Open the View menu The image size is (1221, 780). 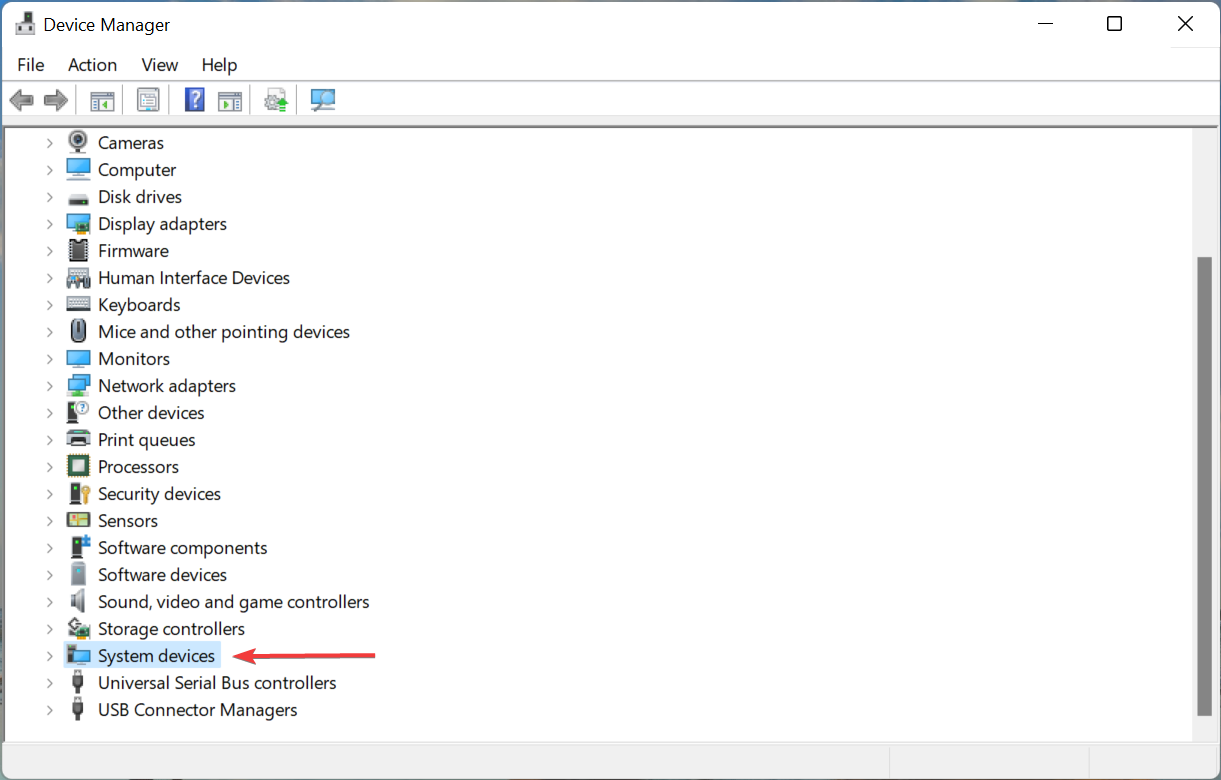click(x=159, y=64)
